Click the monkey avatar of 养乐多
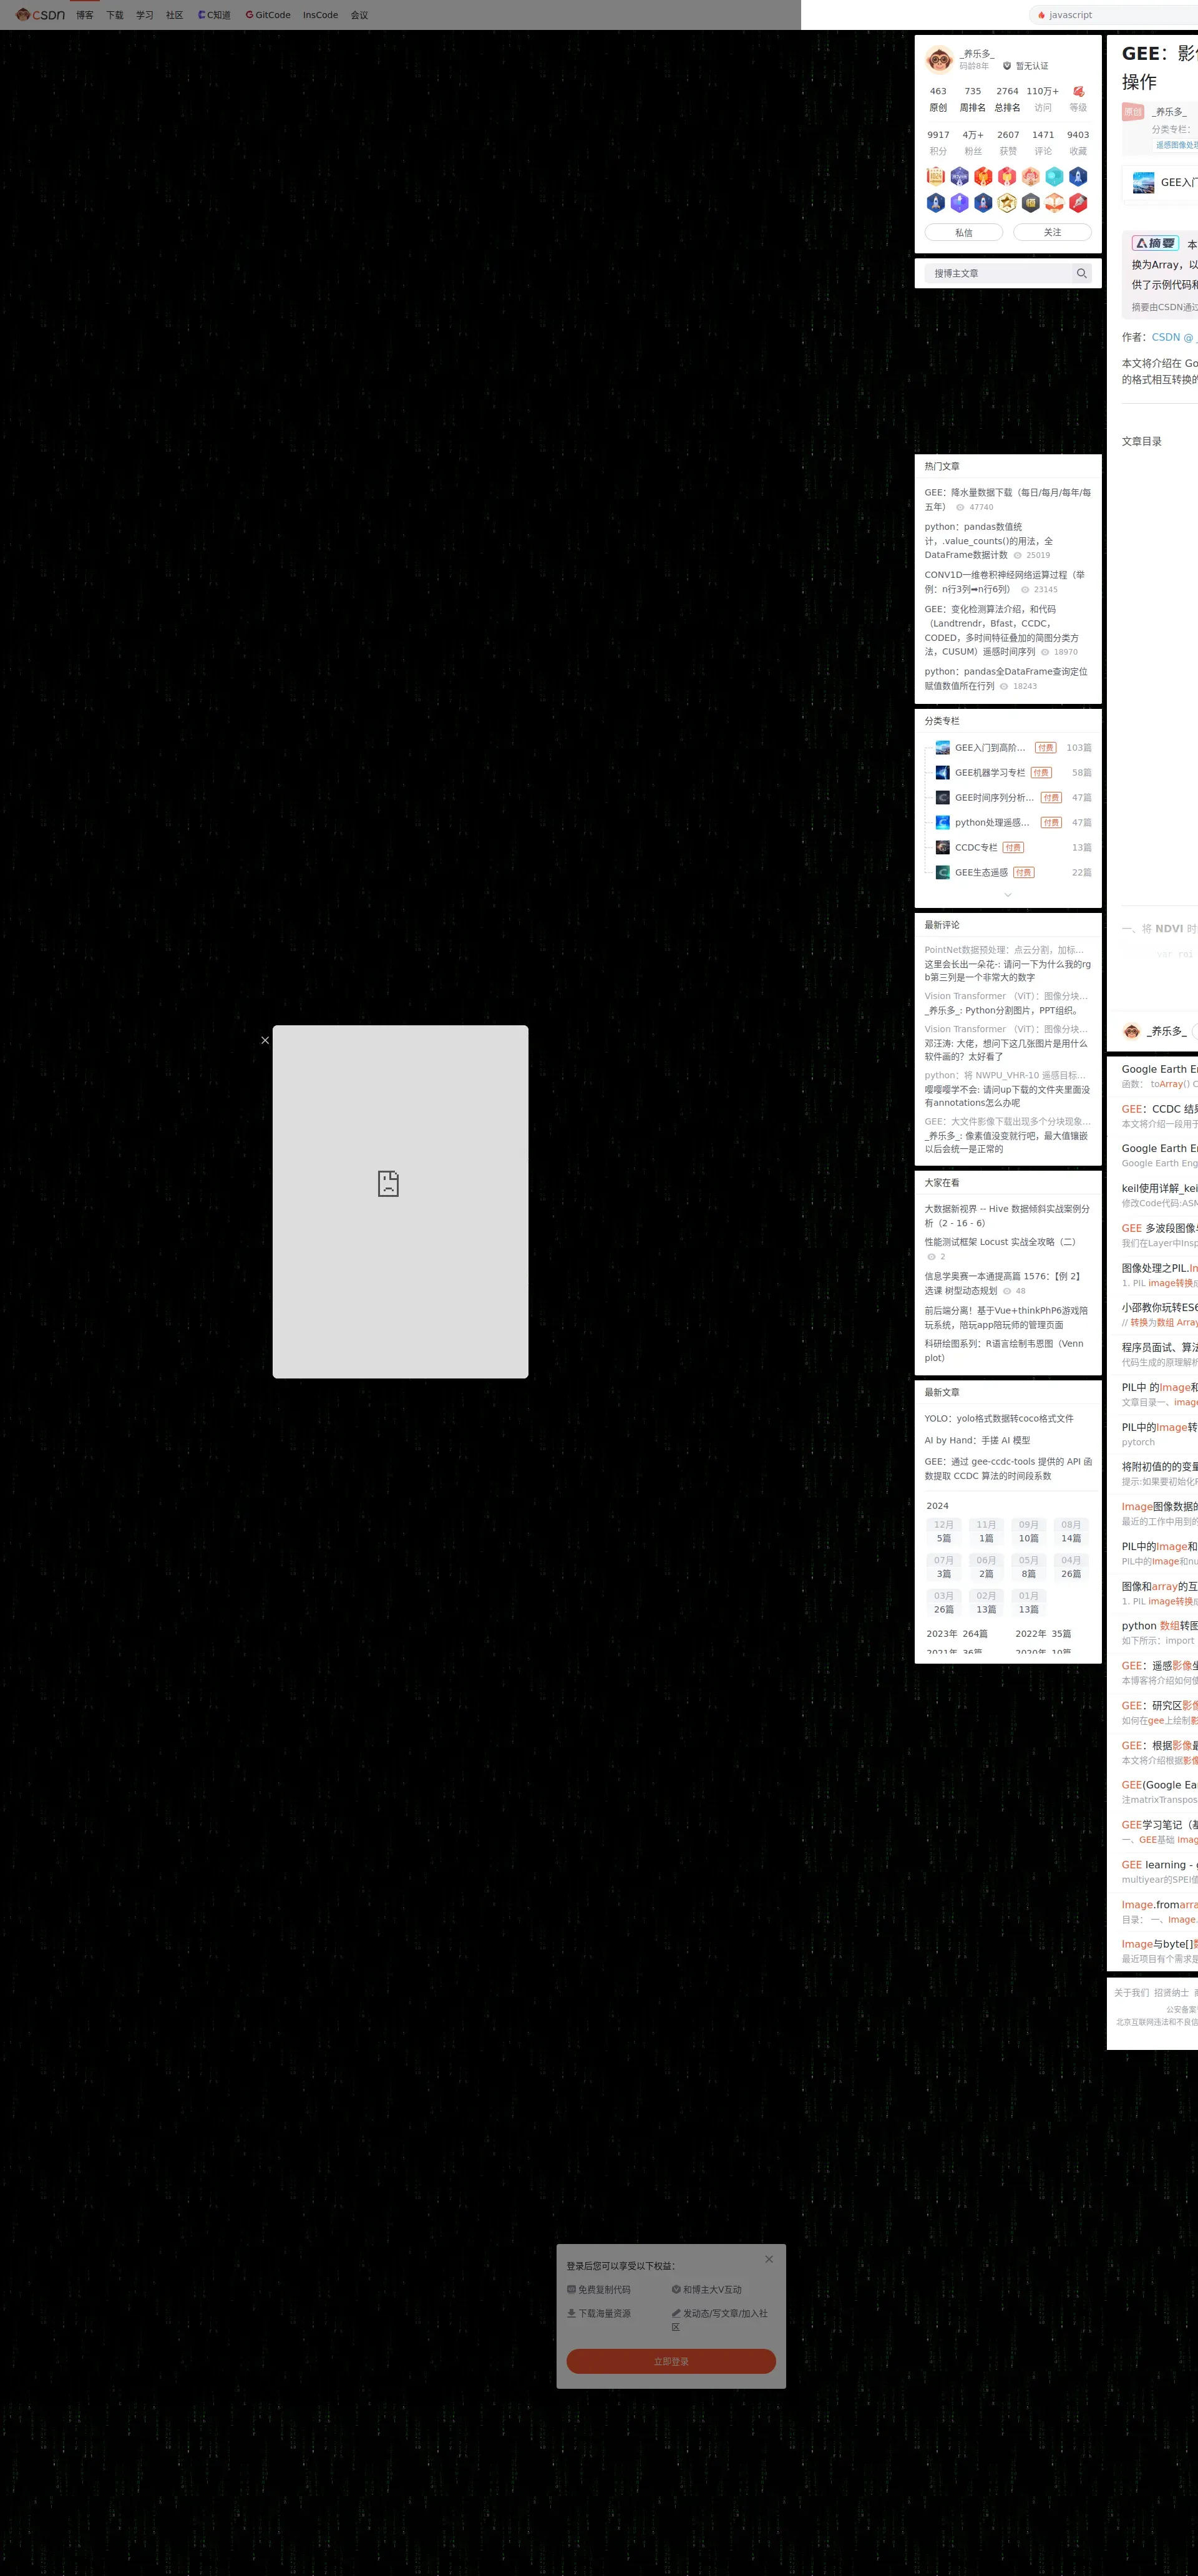Image resolution: width=1198 pixels, height=2576 pixels. tap(938, 60)
